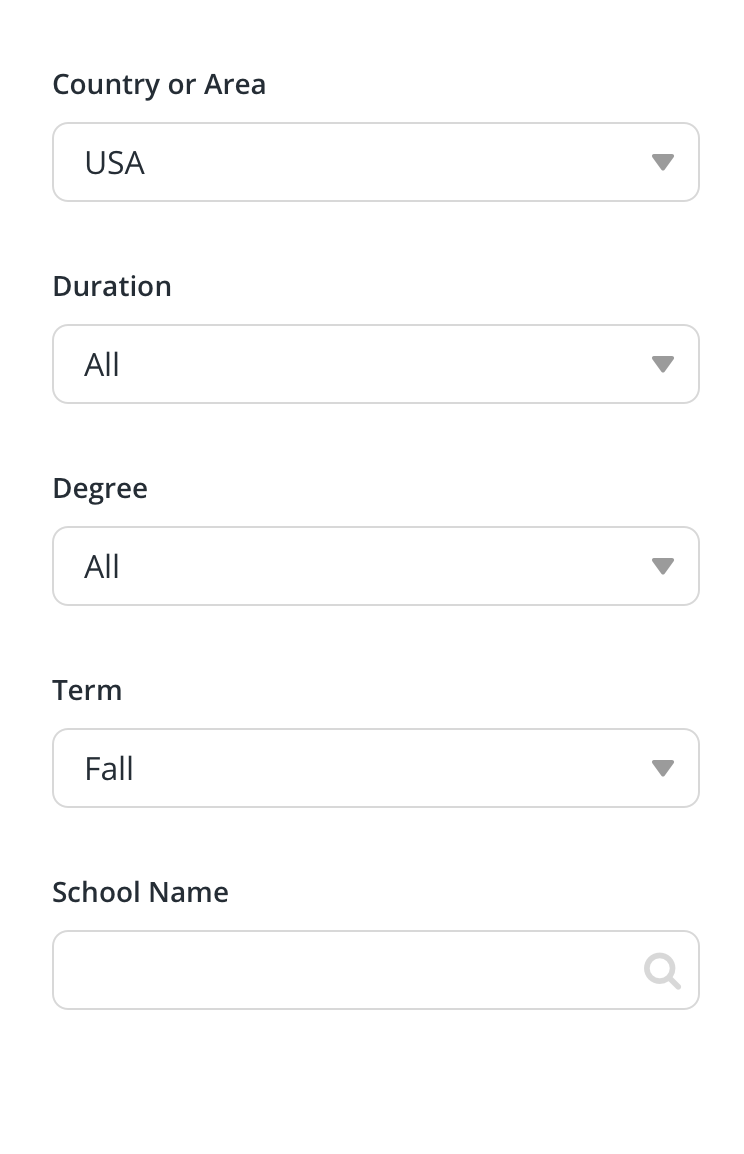The image size is (744, 1154).
Task: Click the Country or Area label
Action: [159, 84]
